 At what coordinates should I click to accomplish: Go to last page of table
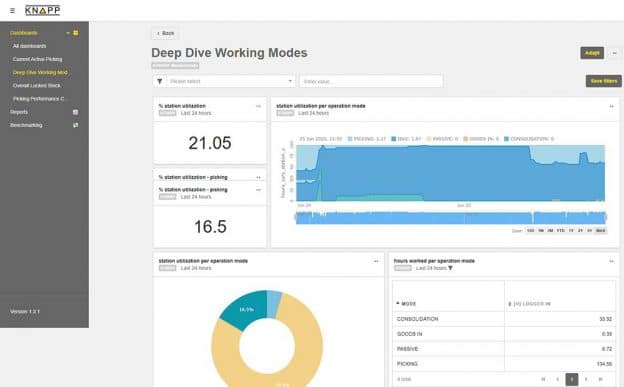[601, 379]
